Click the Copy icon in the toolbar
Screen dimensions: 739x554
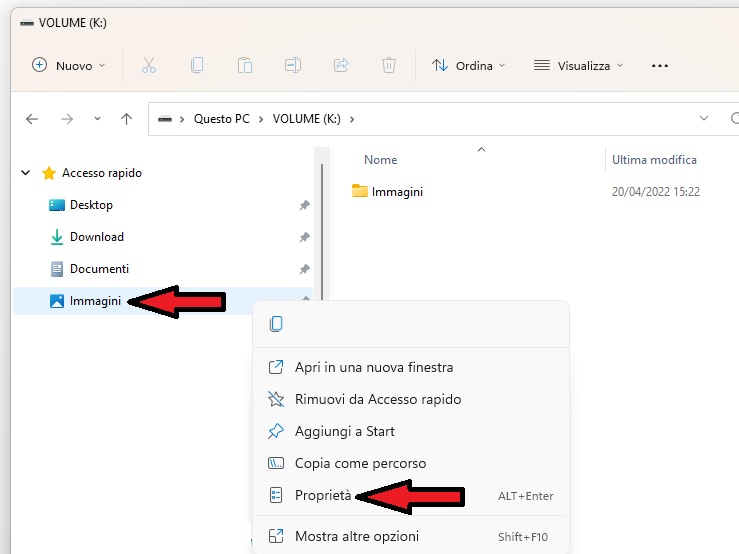197,65
